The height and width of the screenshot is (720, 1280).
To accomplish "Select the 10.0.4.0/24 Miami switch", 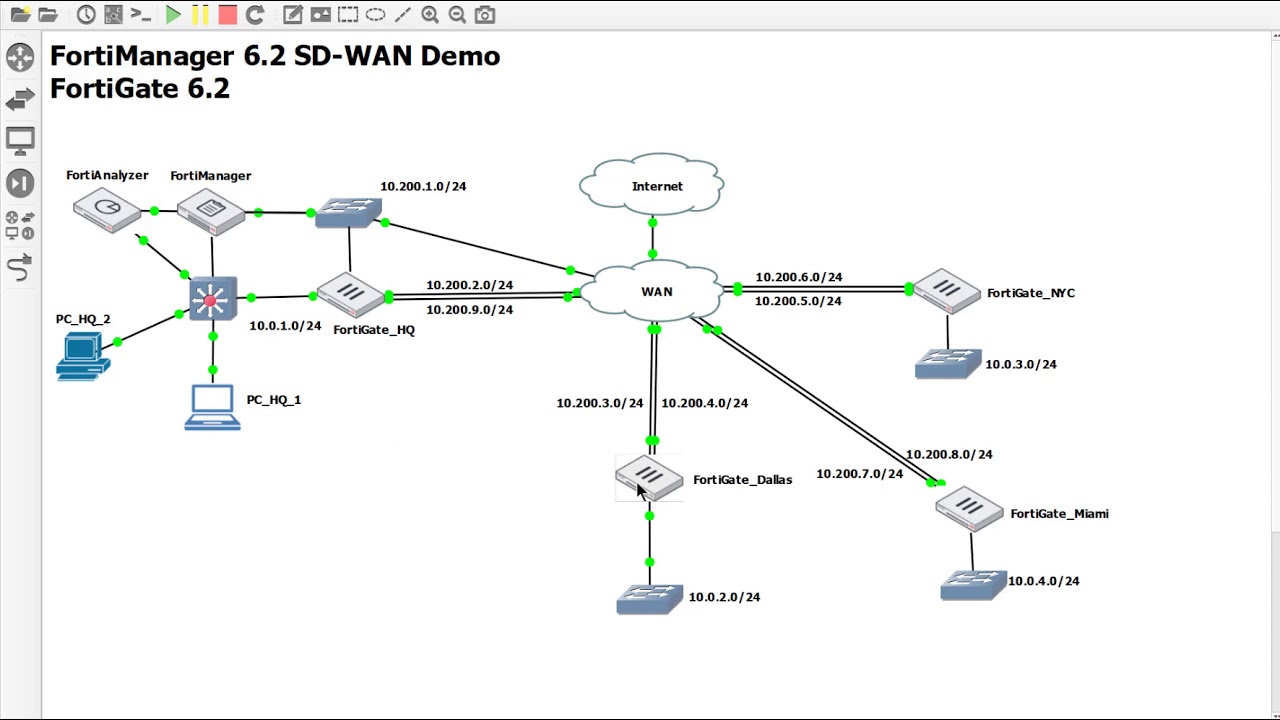I will (x=973, y=585).
